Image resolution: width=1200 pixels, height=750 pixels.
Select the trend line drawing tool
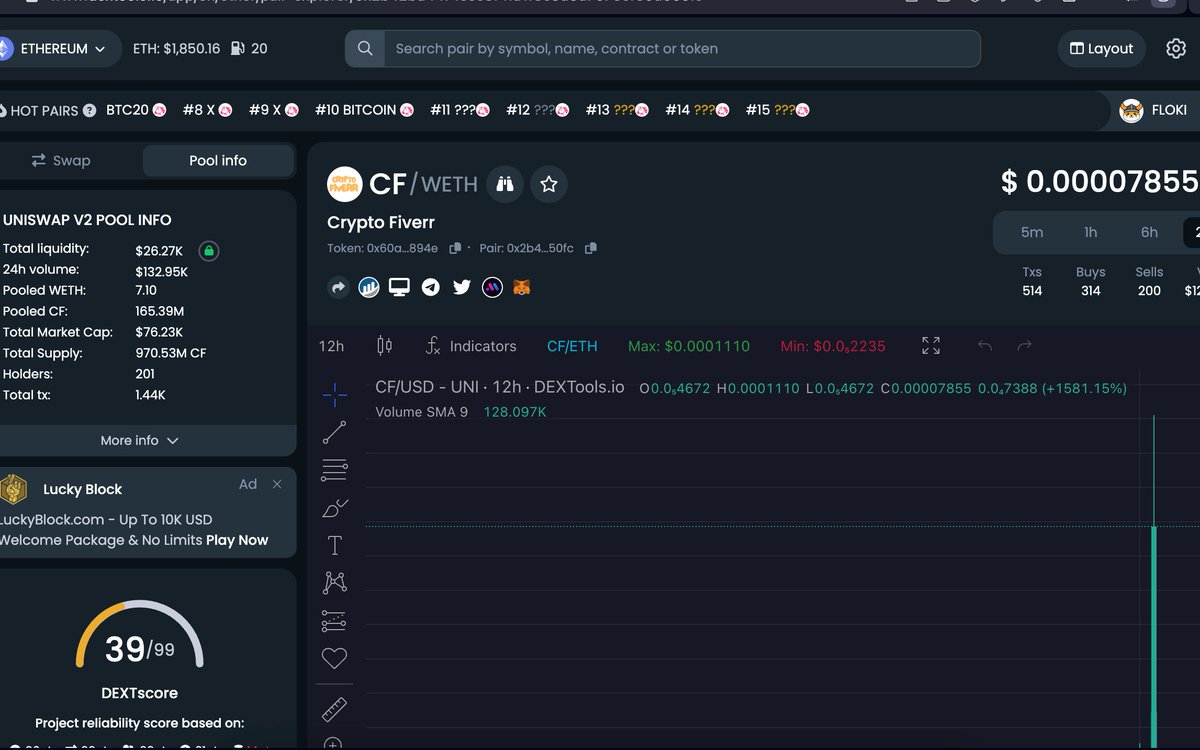(x=335, y=432)
